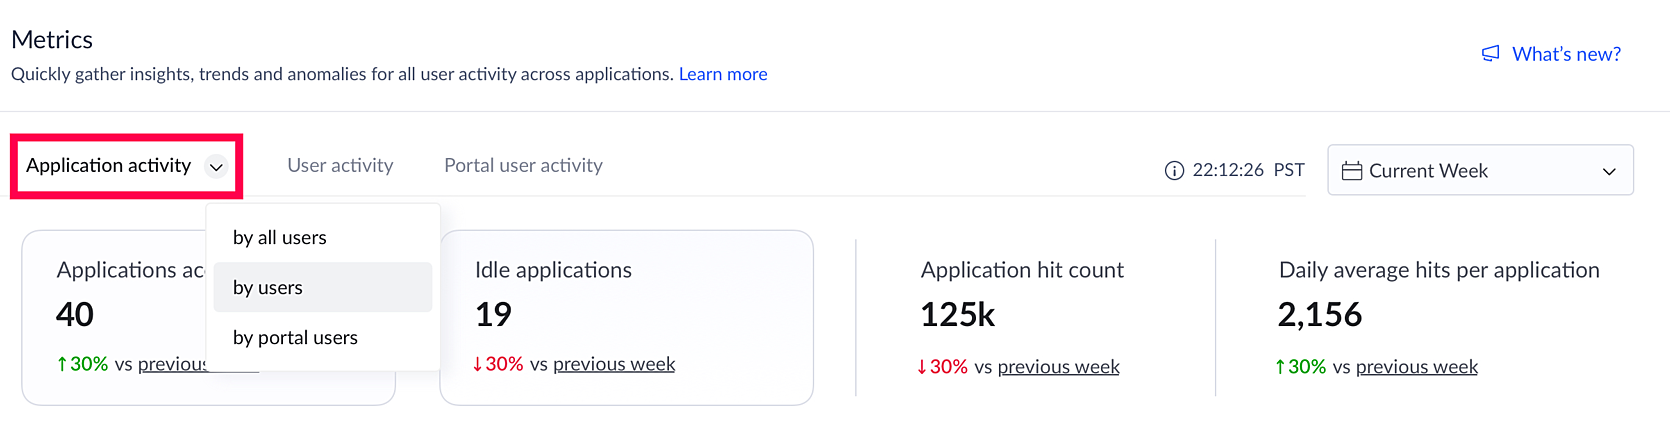Choose the "by users" menu option
The image size is (1670, 430).
point(268,288)
